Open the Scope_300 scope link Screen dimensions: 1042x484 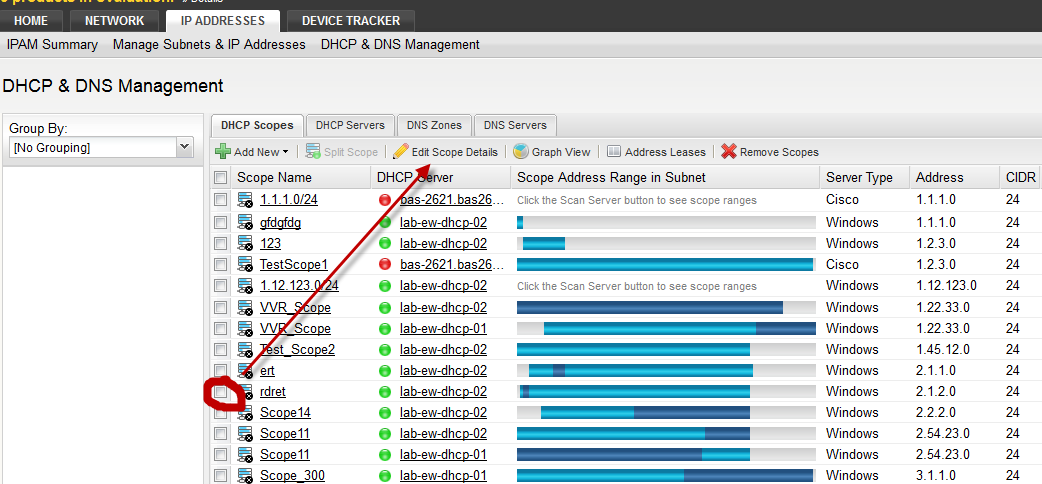292,476
